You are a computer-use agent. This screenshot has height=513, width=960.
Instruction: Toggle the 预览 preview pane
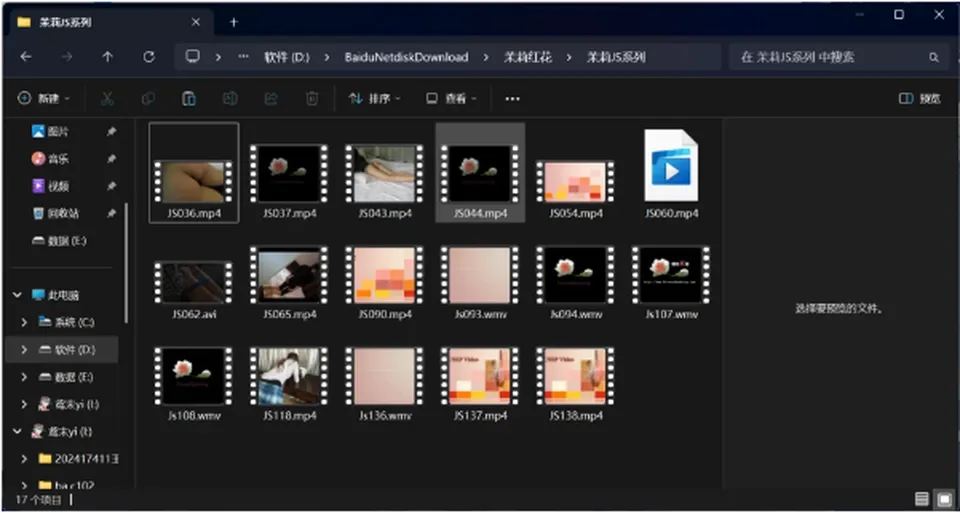click(920, 99)
